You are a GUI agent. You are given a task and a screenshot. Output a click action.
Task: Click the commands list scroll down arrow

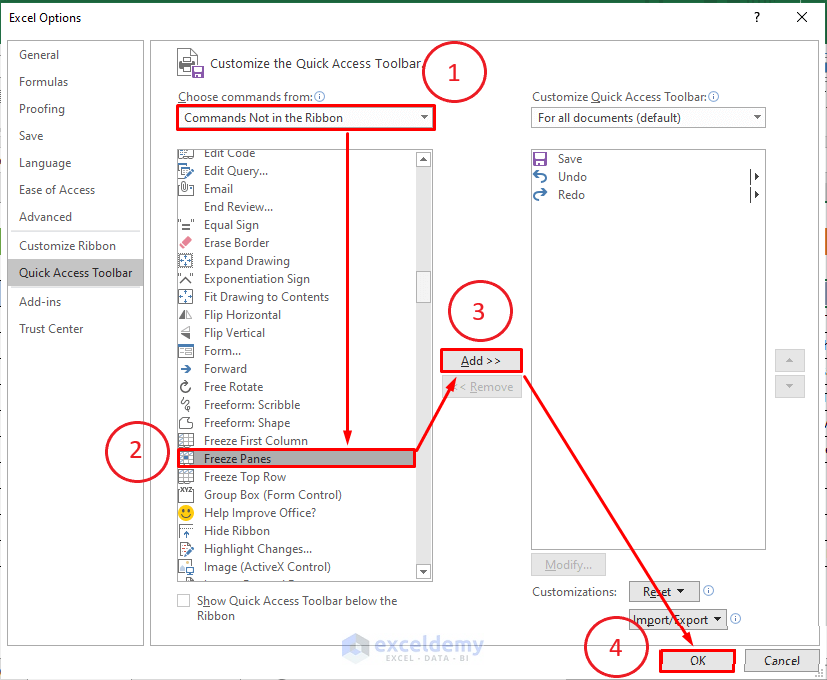pyautogui.click(x=424, y=571)
